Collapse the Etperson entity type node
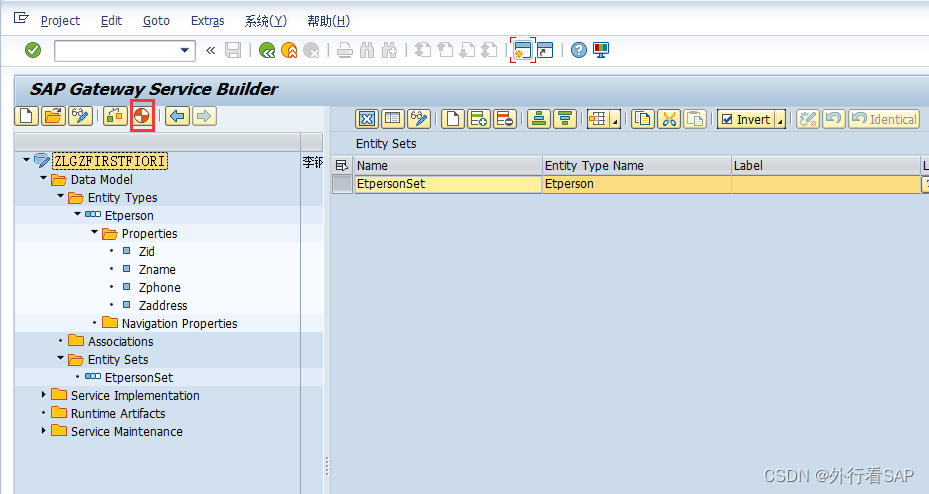The height and width of the screenshot is (494, 929). (78, 214)
